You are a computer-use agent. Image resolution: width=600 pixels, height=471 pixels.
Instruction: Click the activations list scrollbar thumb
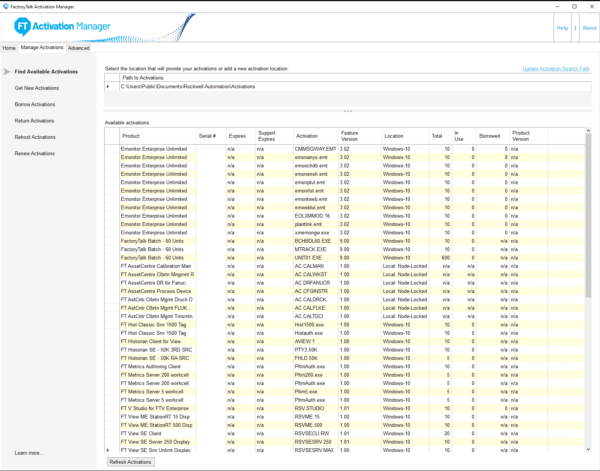point(588,215)
